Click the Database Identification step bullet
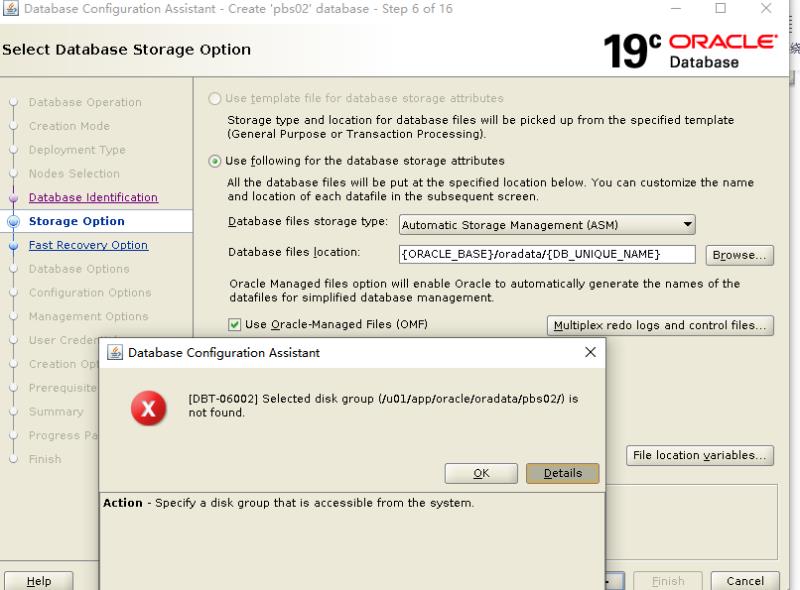The image size is (800, 590). click(x=14, y=198)
